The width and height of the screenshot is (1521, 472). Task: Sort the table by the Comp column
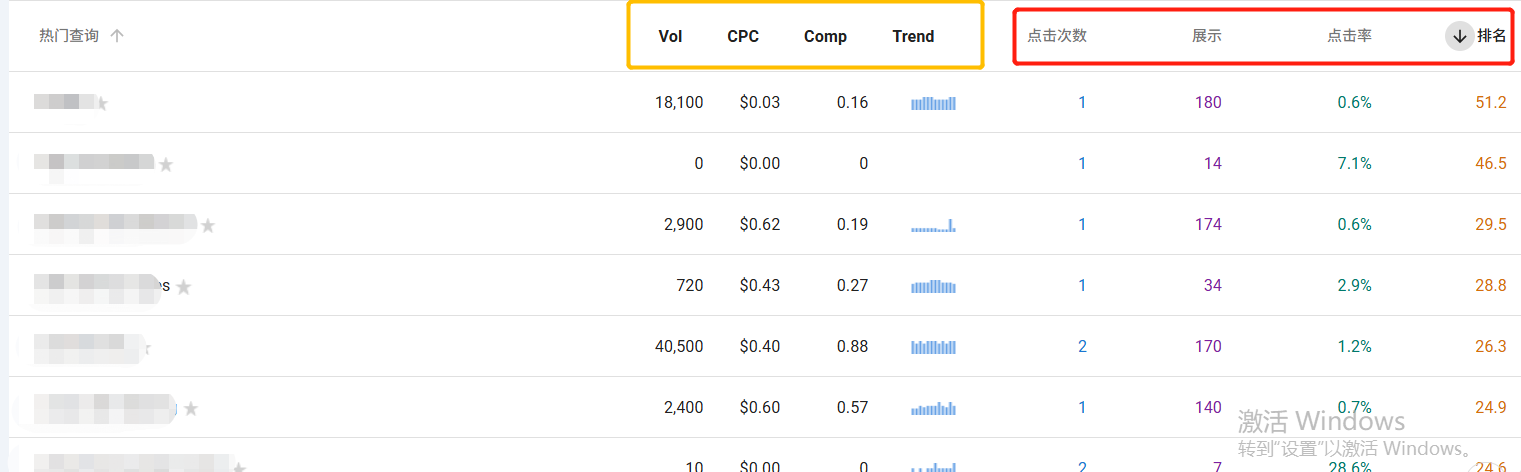pos(825,37)
